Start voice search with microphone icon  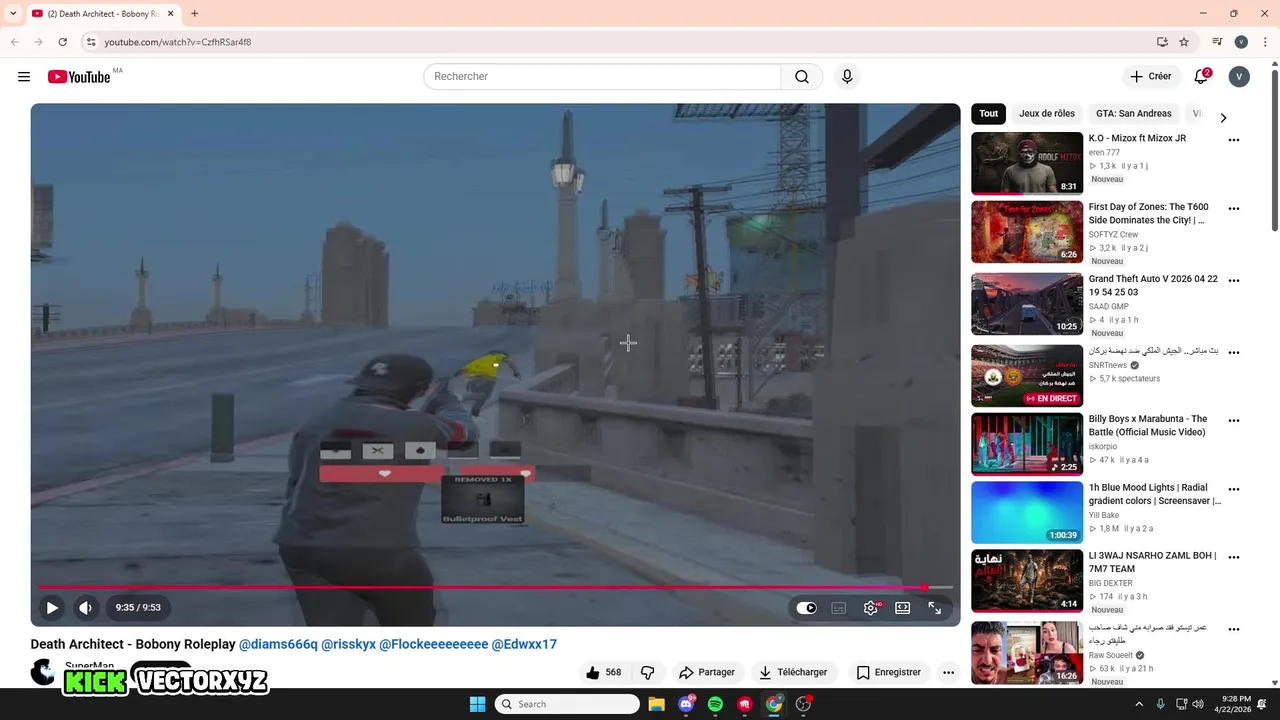[847, 77]
